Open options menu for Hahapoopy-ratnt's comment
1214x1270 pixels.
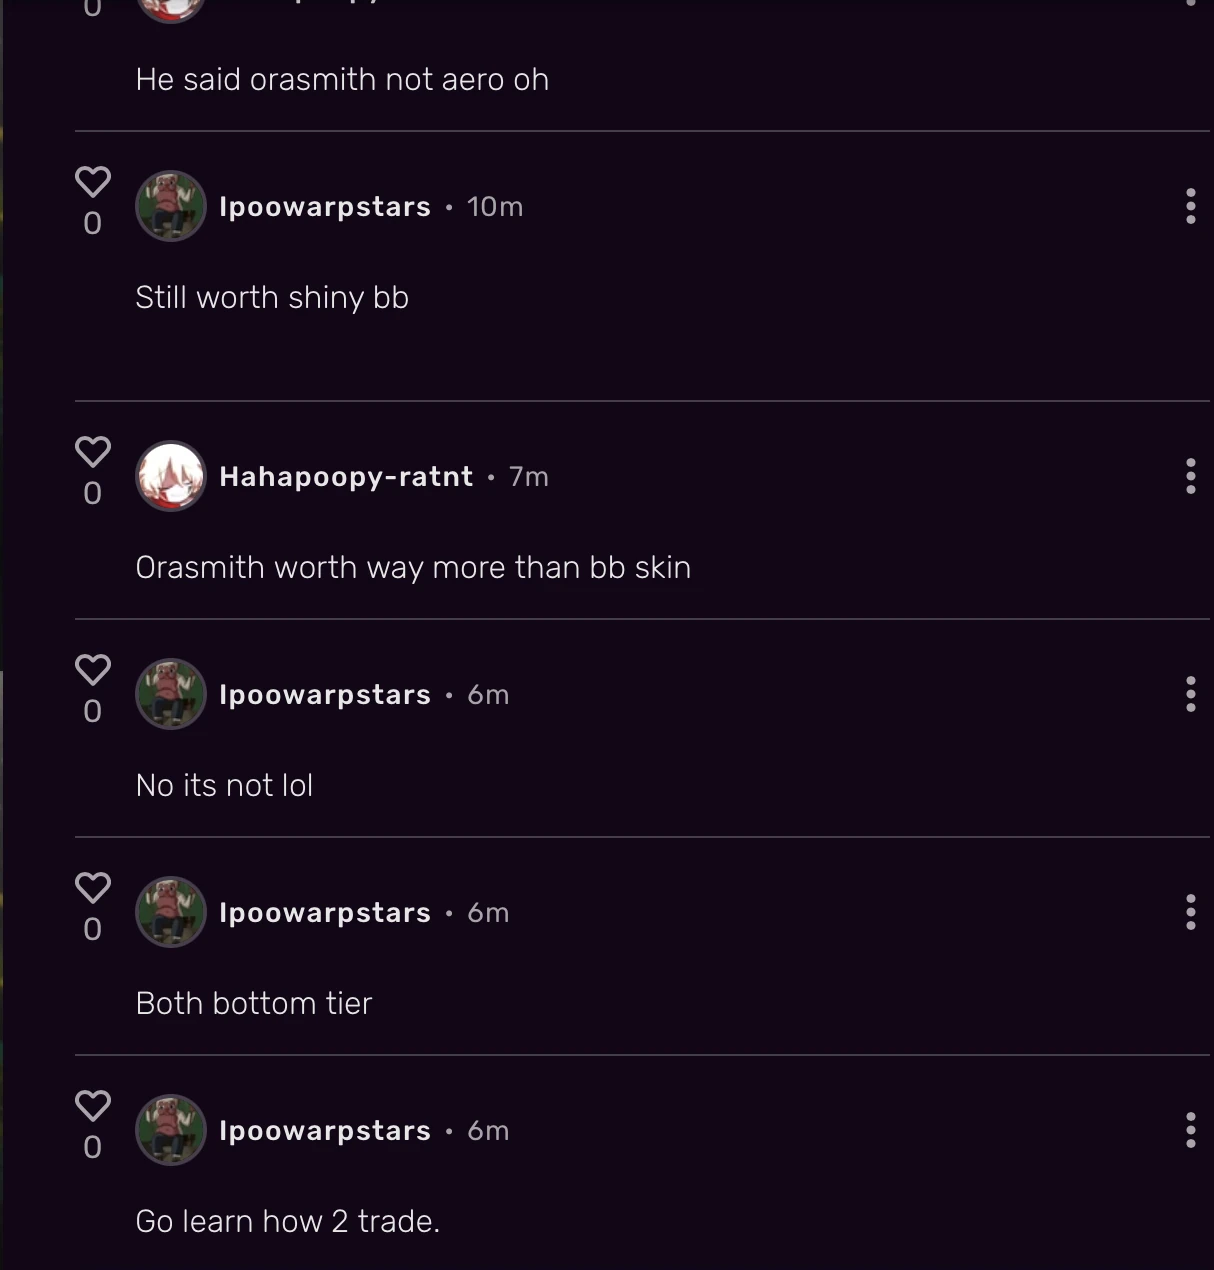coord(1190,476)
